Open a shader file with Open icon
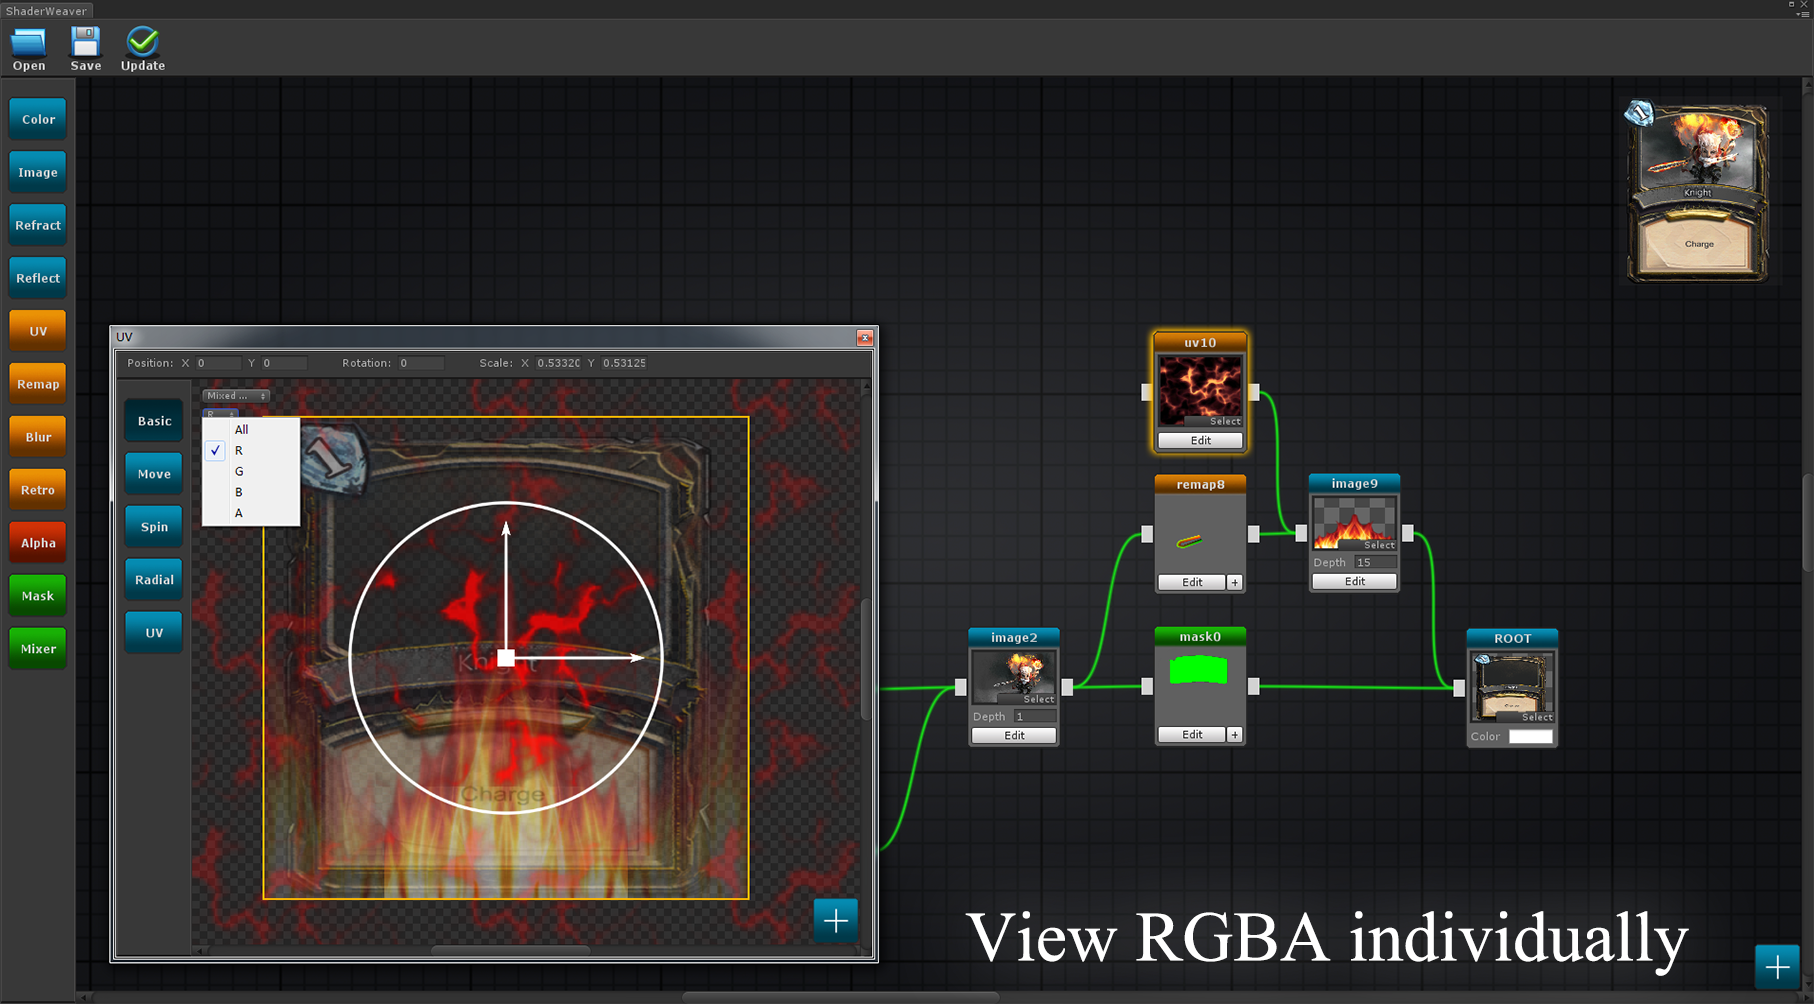1814x1004 pixels. [x=29, y=49]
